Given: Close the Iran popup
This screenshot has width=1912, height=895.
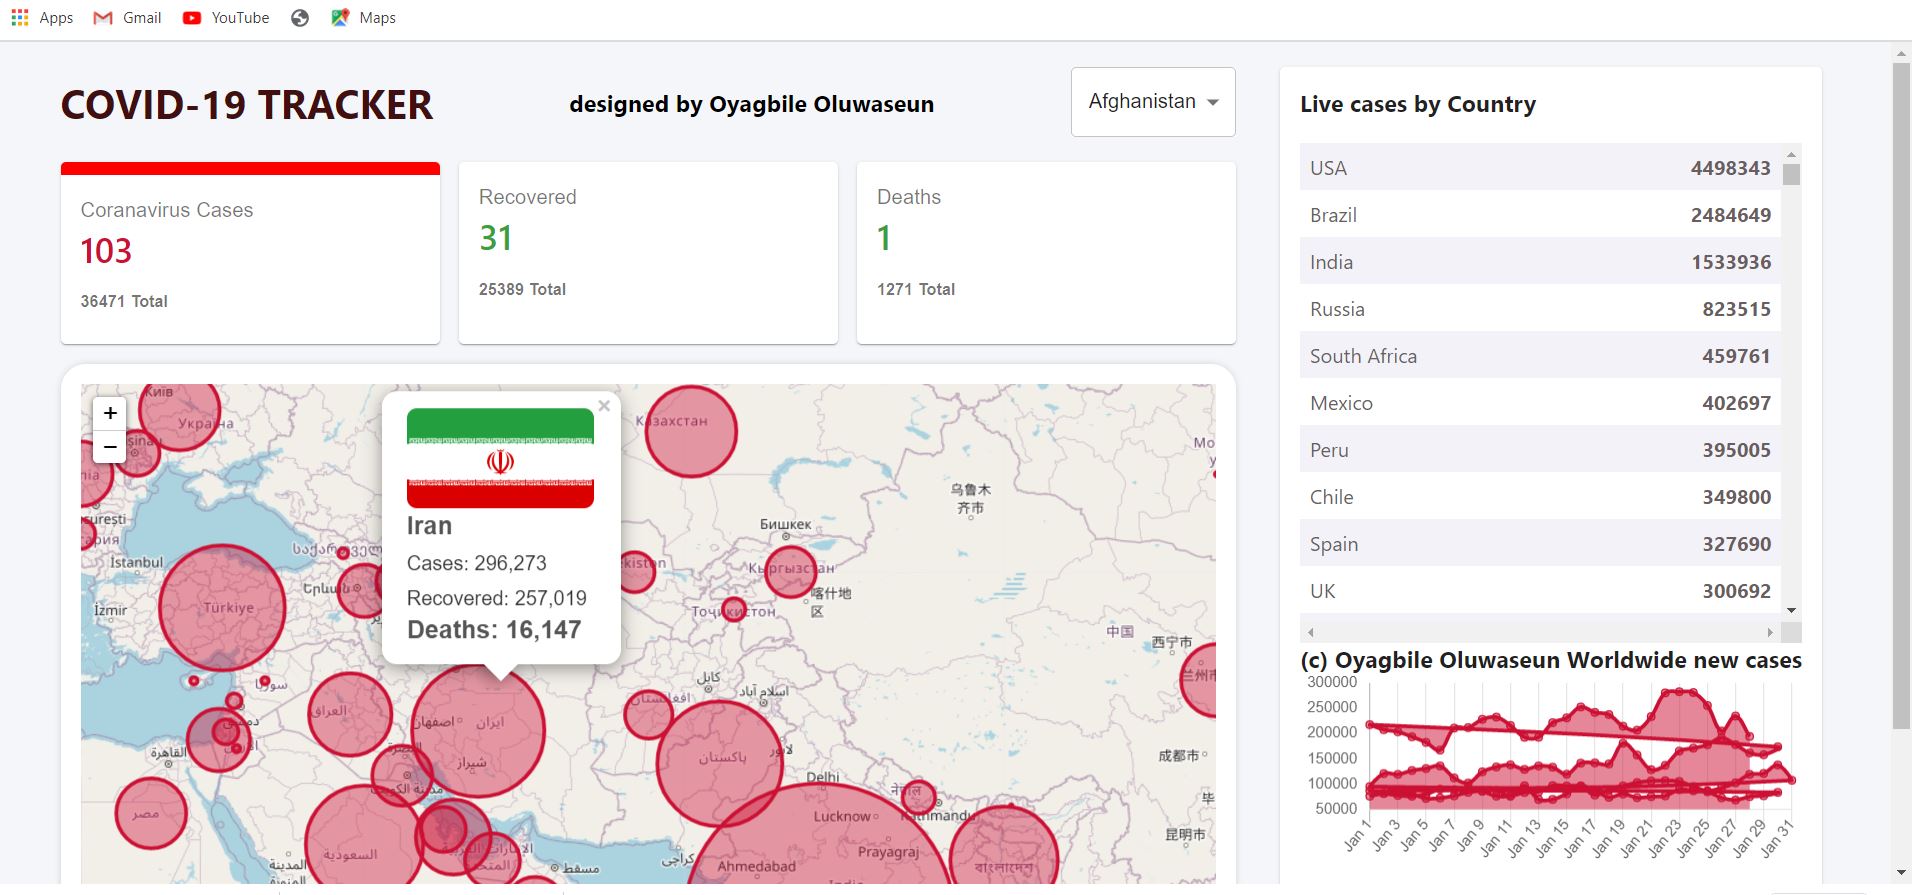Looking at the screenshot, I should [604, 406].
